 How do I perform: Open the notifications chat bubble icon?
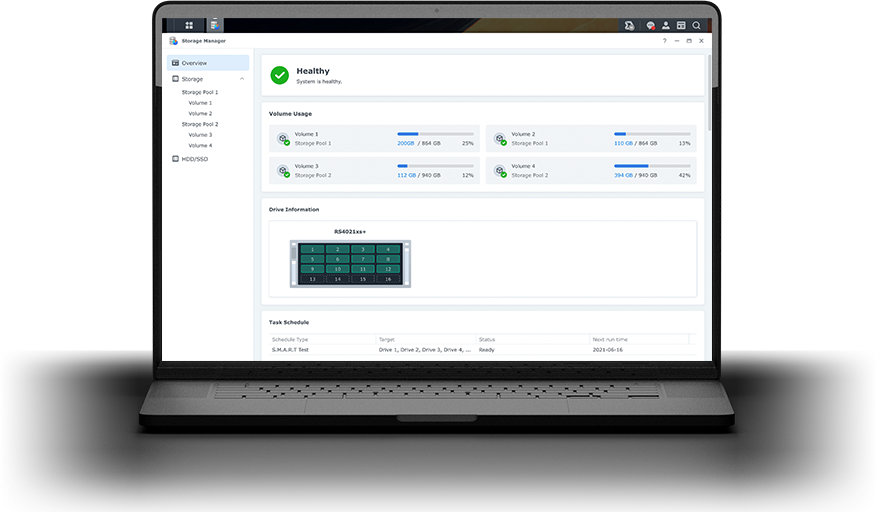tap(650, 25)
